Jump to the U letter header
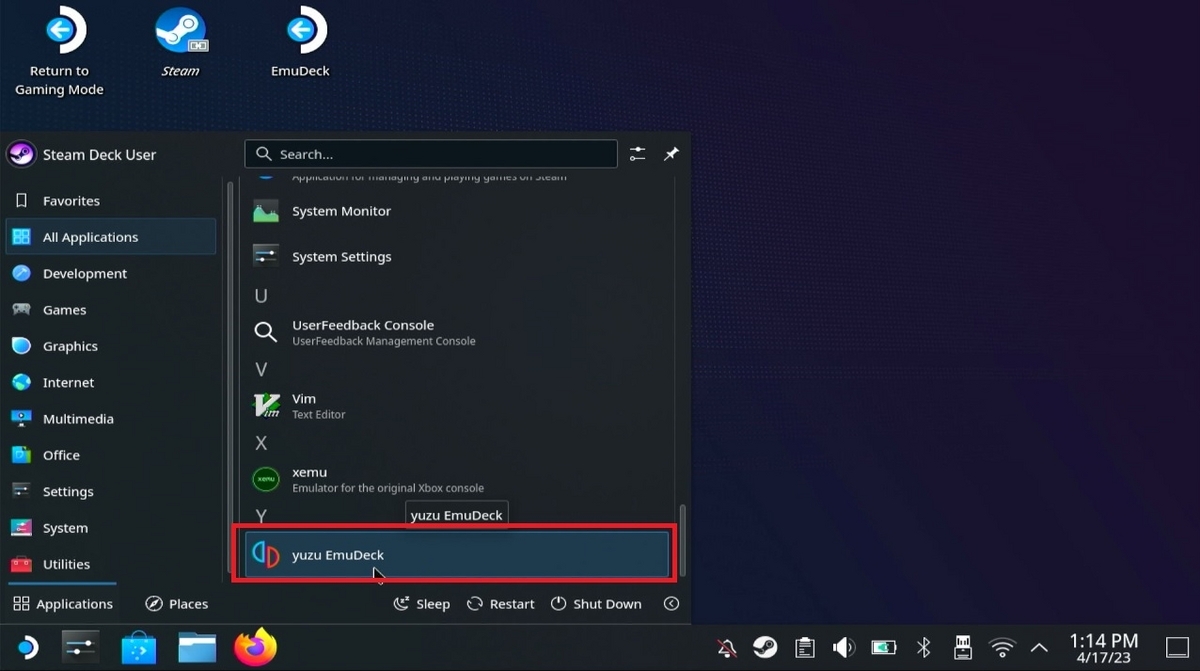The image size is (1200, 671). (x=261, y=296)
